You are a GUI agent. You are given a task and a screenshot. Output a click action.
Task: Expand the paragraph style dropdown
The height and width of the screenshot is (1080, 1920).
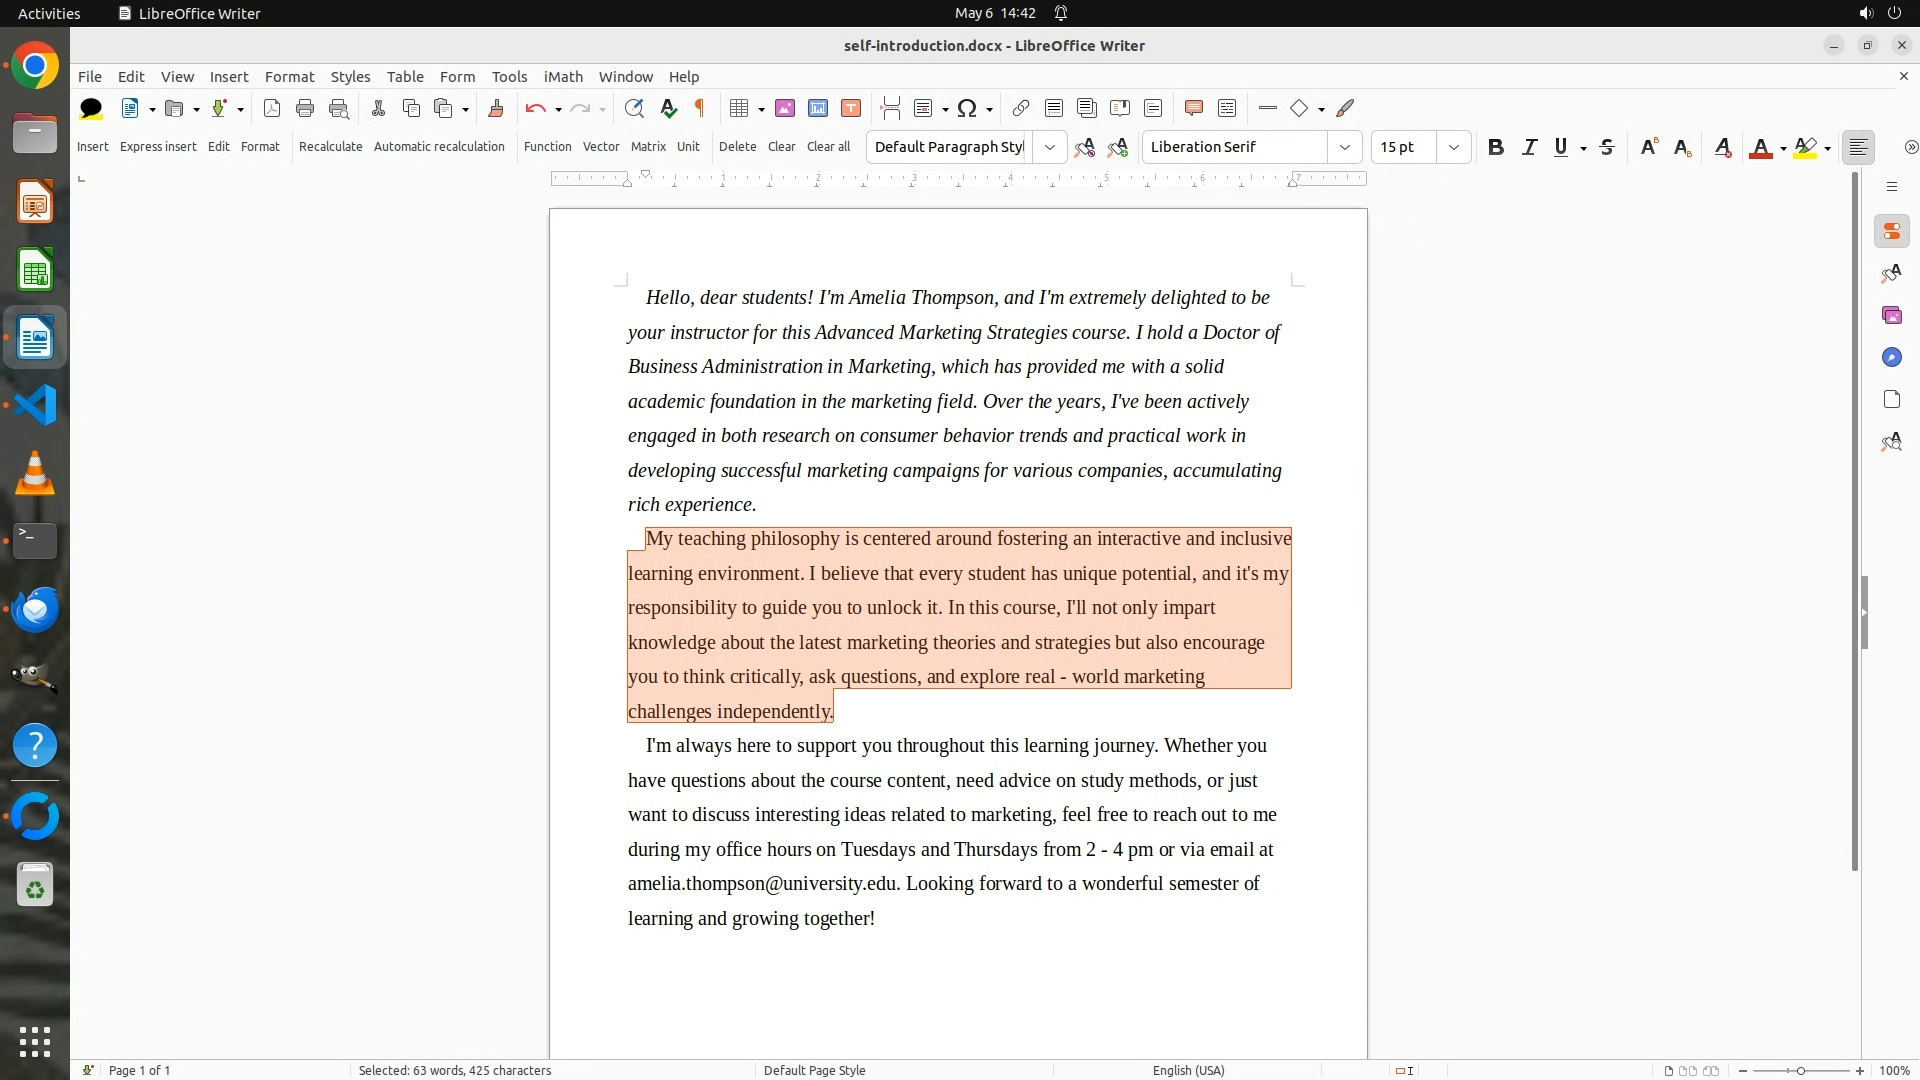pyautogui.click(x=1049, y=147)
